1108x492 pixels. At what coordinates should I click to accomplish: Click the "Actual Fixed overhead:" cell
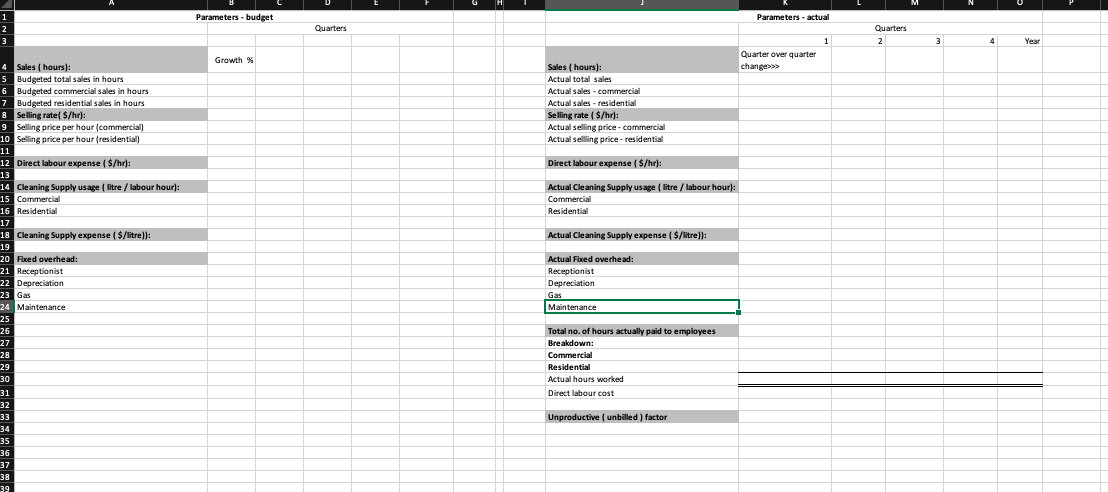pos(642,259)
